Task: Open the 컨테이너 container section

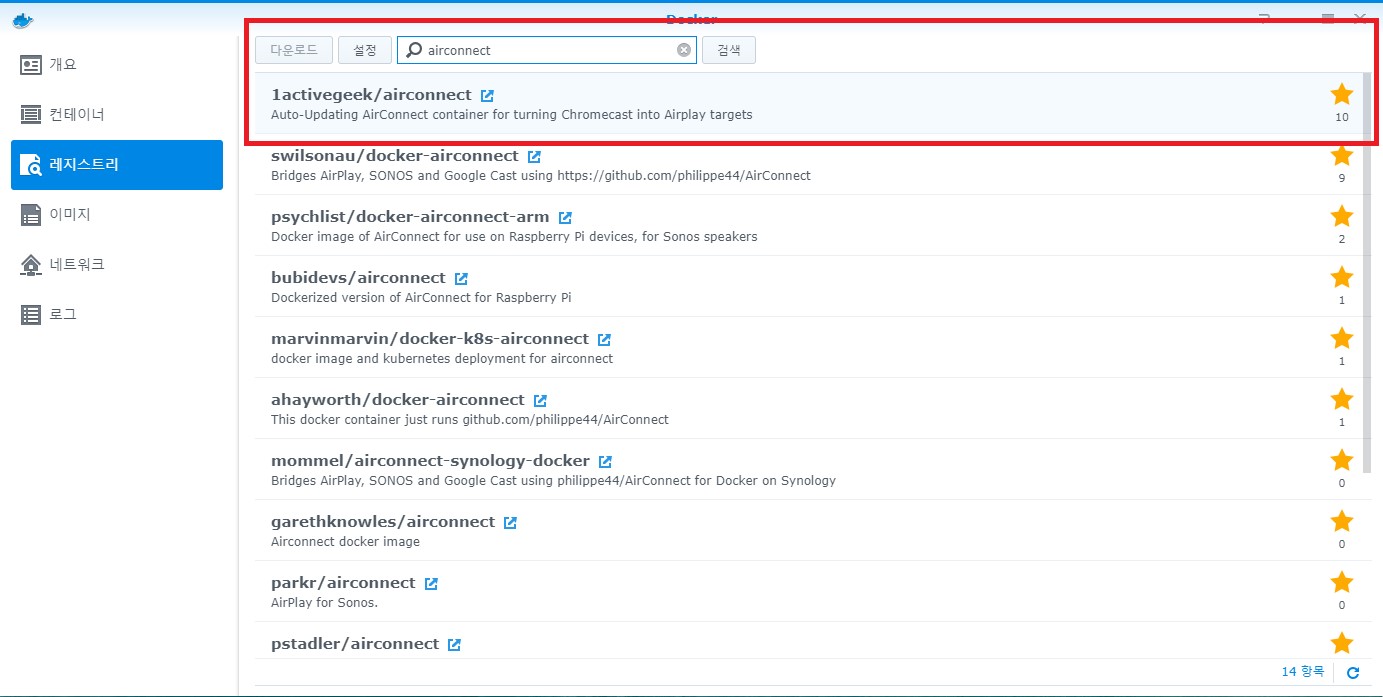Action: (117, 115)
